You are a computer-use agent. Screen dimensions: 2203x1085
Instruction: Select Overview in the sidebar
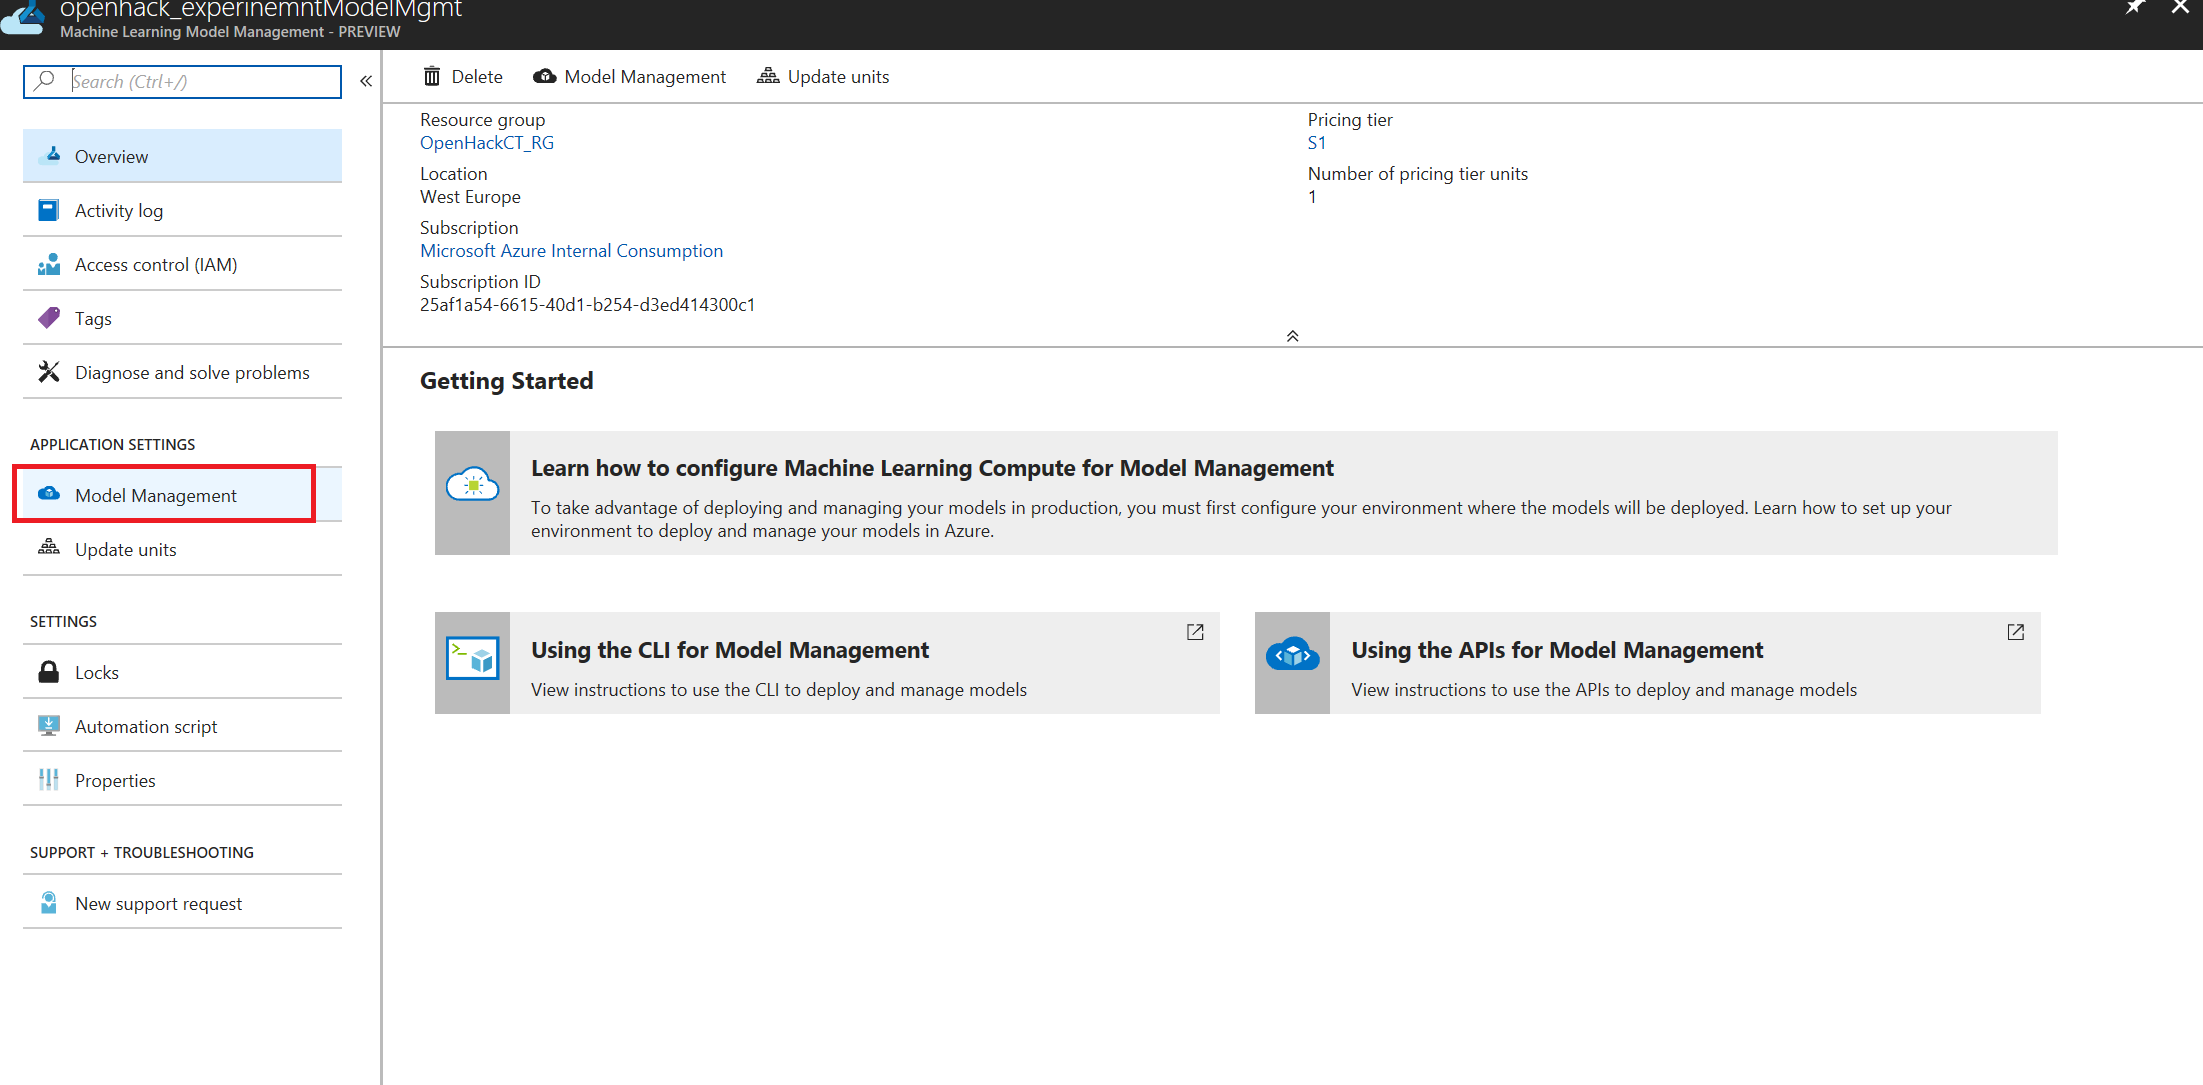pyautogui.click(x=182, y=156)
